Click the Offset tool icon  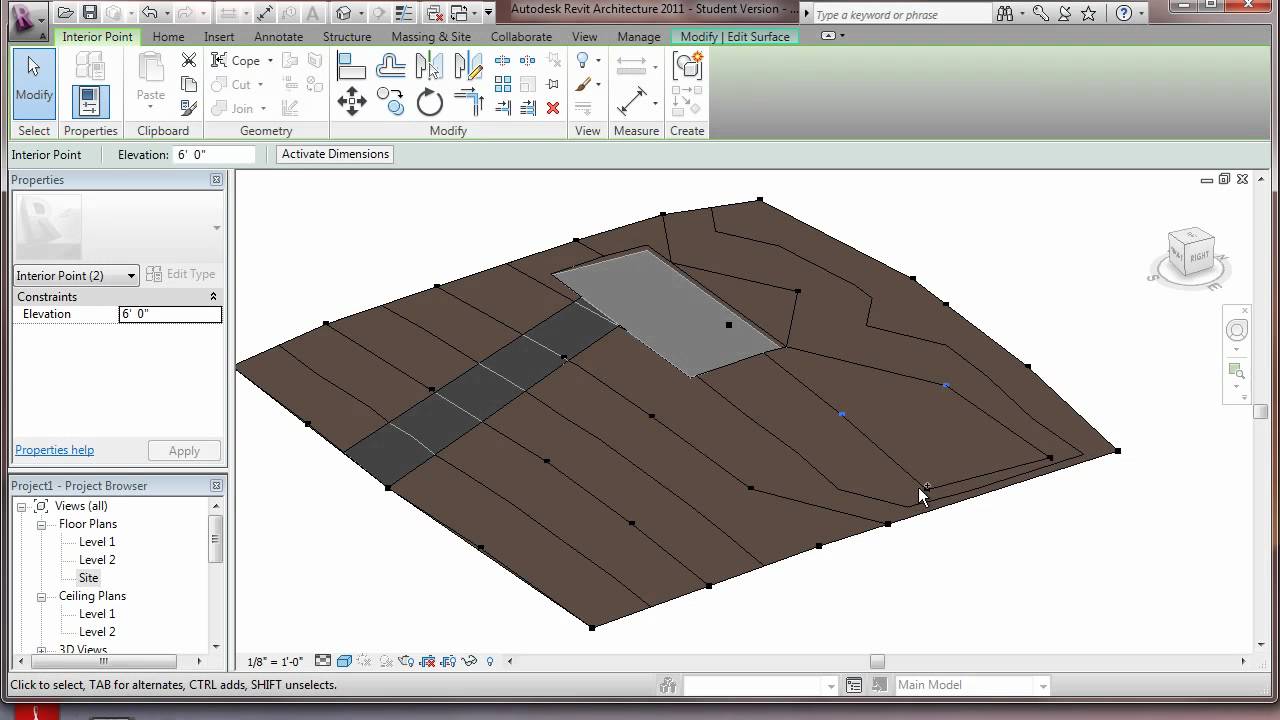[391, 66]
